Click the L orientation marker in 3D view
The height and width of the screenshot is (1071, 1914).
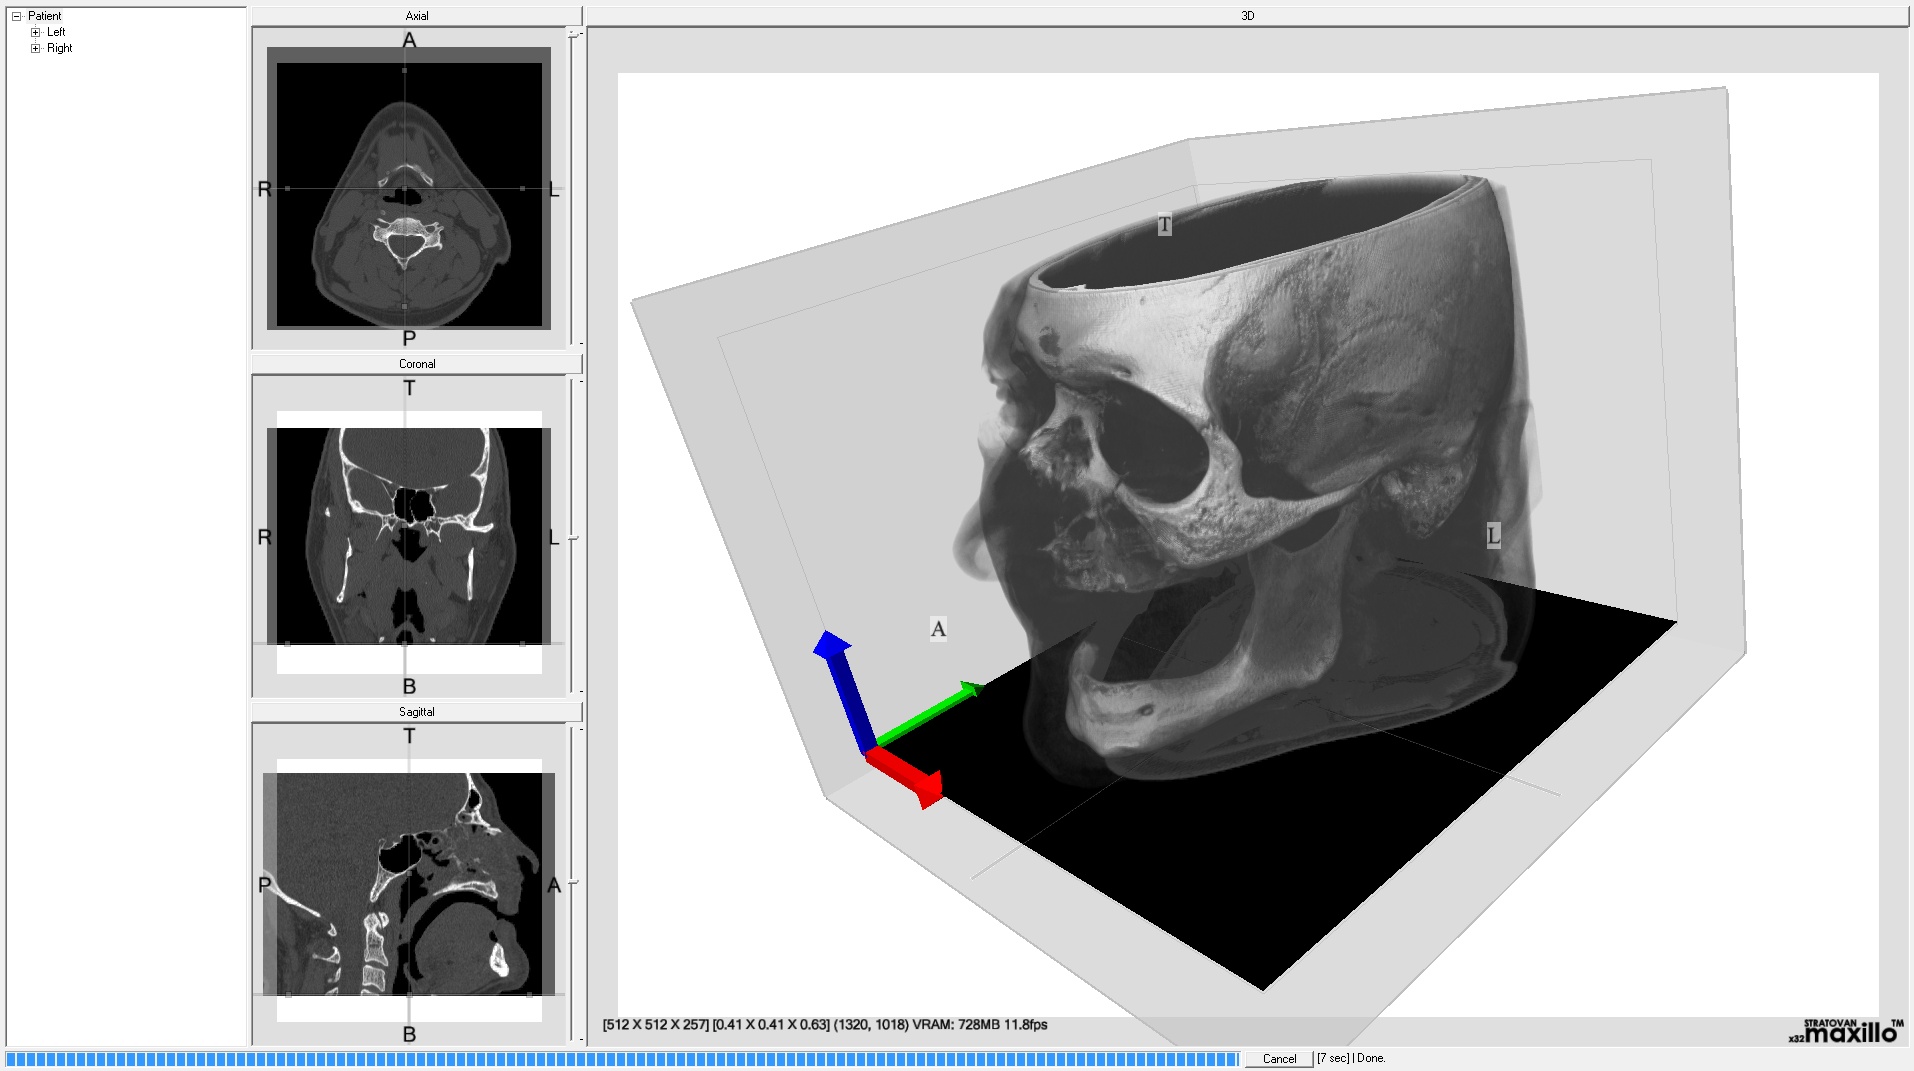[1493, 535]
